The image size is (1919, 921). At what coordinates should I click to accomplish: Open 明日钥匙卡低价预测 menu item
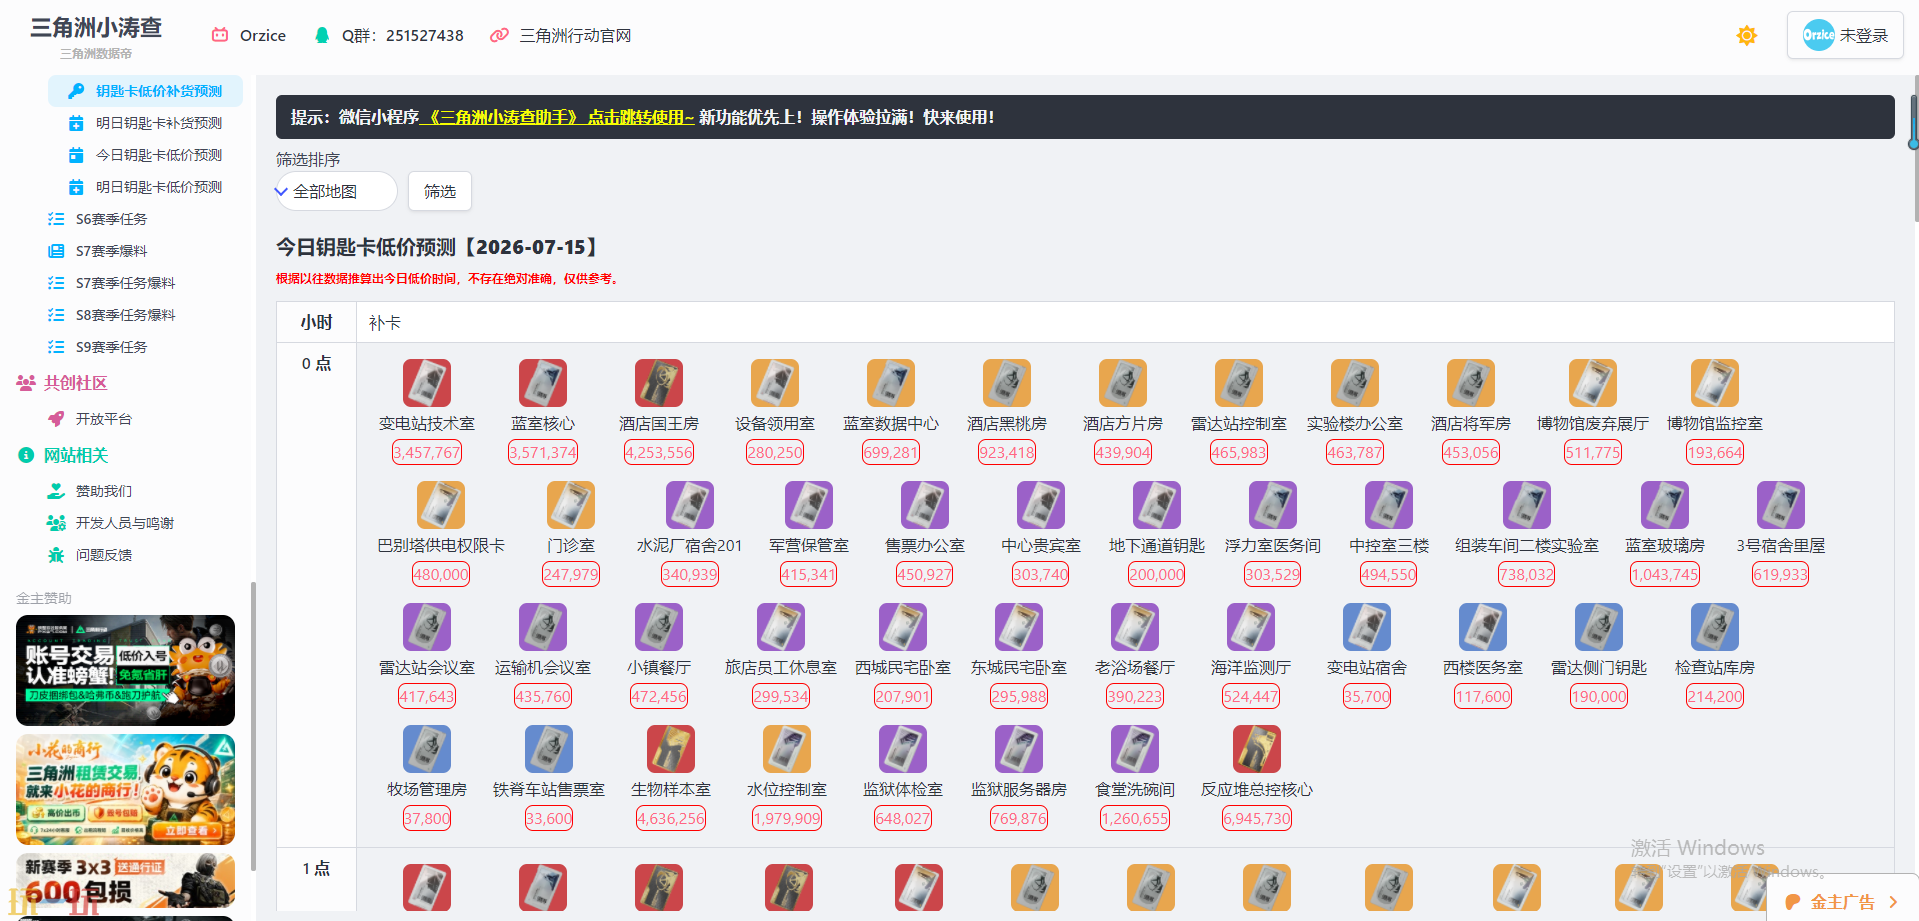tap(145, 187)
